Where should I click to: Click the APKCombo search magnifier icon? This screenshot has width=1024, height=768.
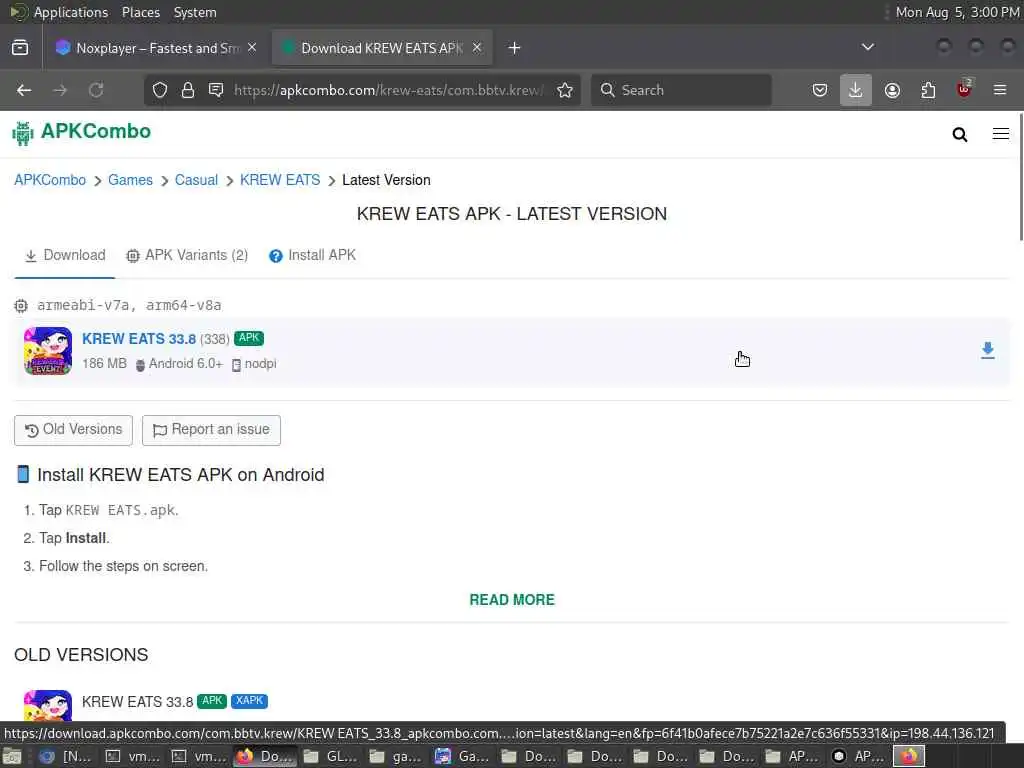(x=959, y=135)
